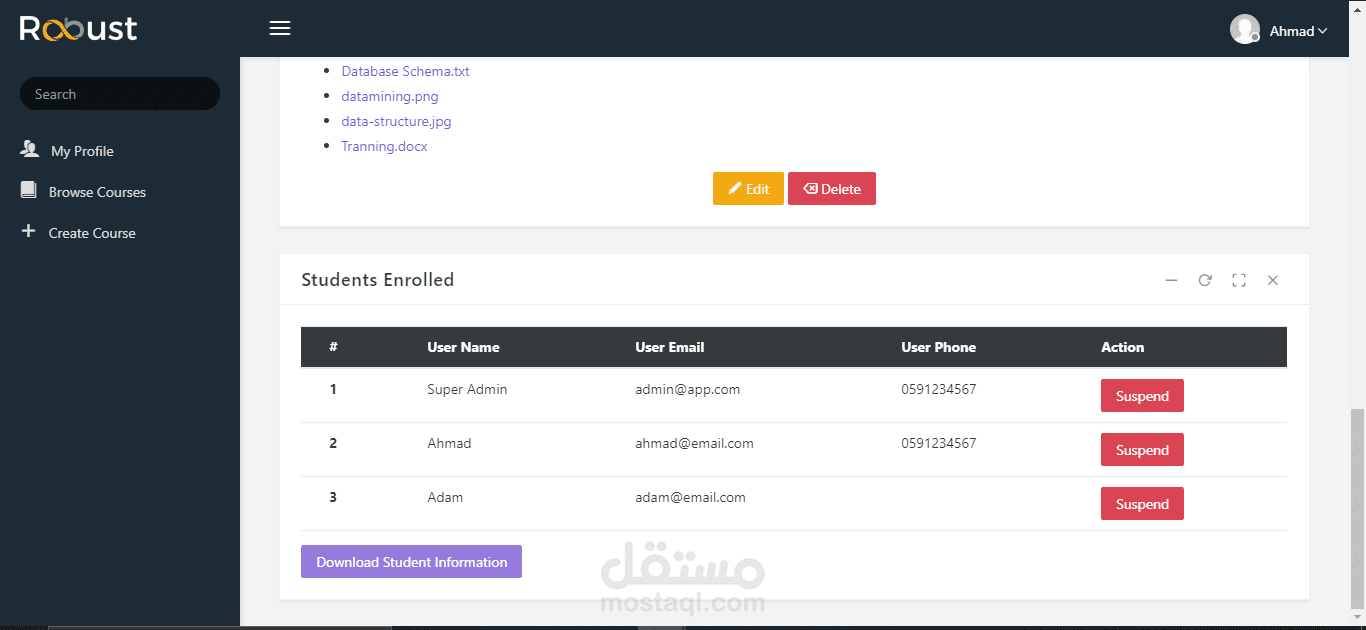Click the User Phone column header
Screen dimensions: 1366x630
[938, 347]
